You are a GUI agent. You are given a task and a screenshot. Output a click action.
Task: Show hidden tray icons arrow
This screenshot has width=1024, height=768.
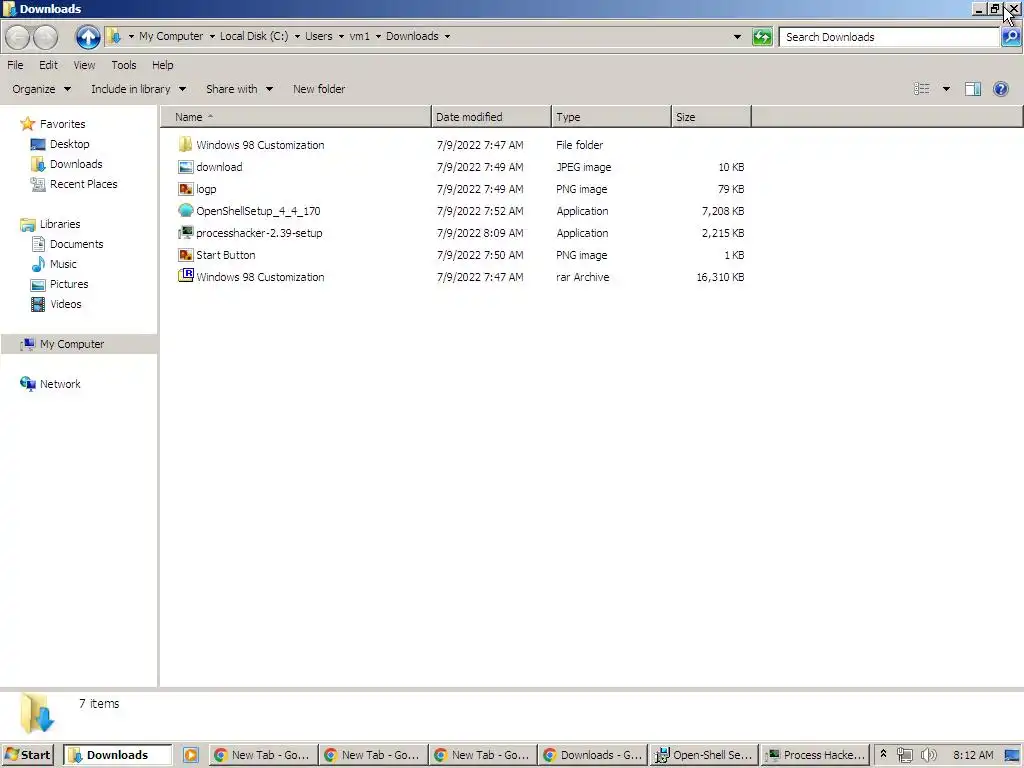(883, 754)
